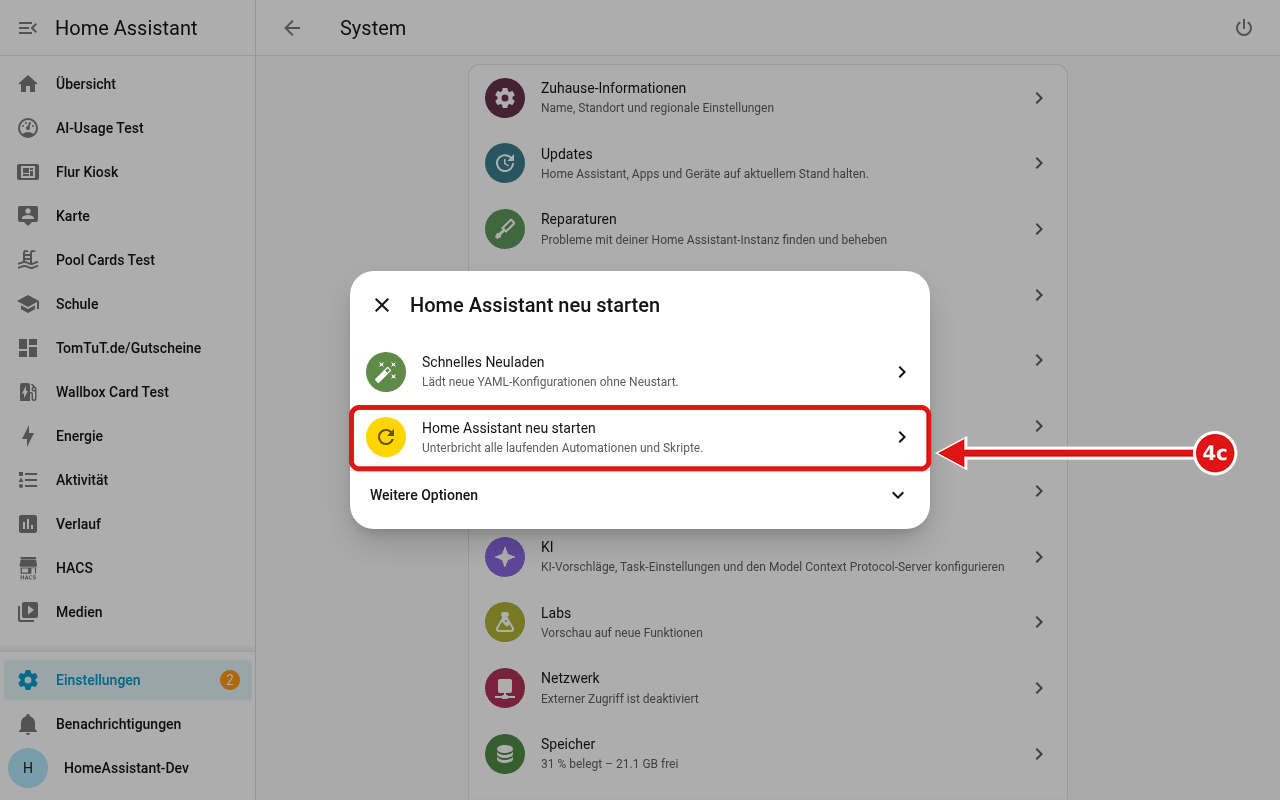
Task: Click the chevron on the Zuhause-Informationen row
Action: pyautogui.click(x=1039, y=98)
